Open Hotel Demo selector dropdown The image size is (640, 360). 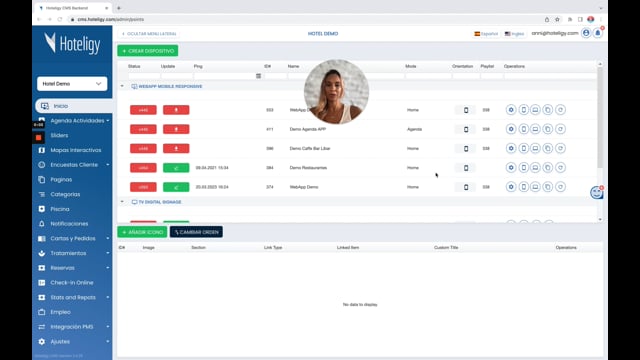point(72,84)
